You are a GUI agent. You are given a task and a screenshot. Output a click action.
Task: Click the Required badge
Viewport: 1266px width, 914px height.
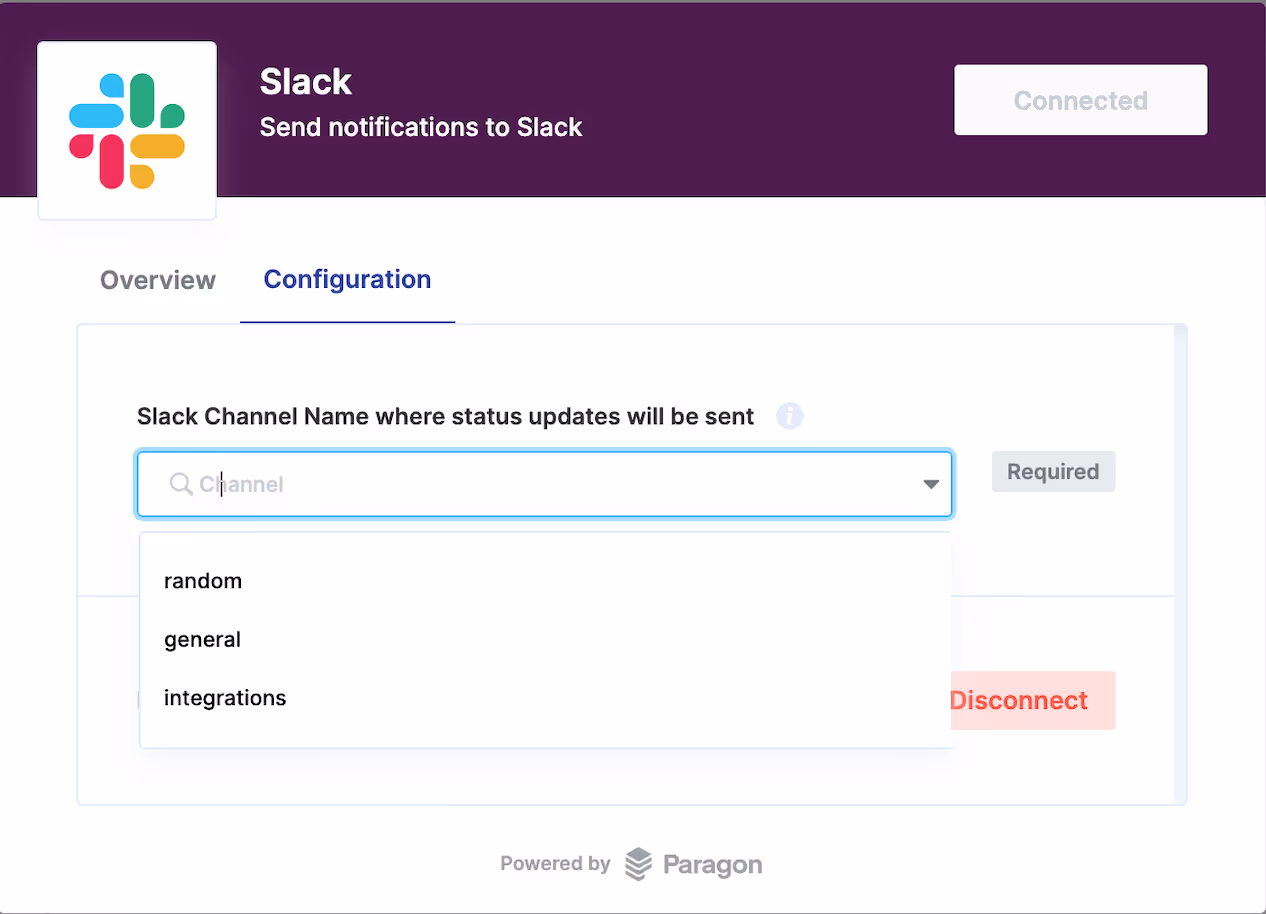click(1053, 472)
